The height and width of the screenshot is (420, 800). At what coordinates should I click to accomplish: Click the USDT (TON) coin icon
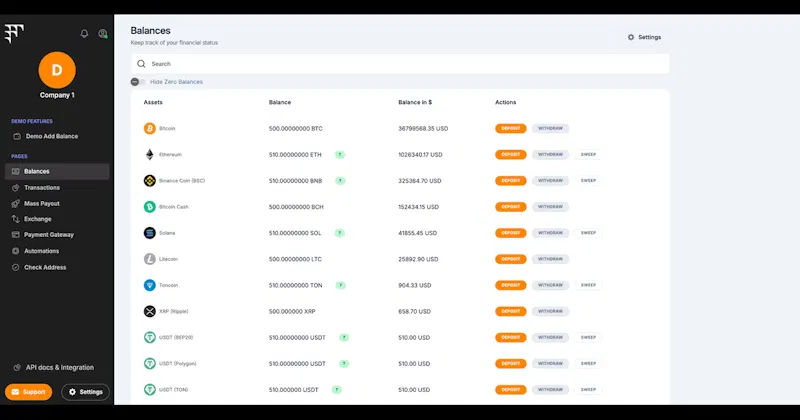pos(149,389)
